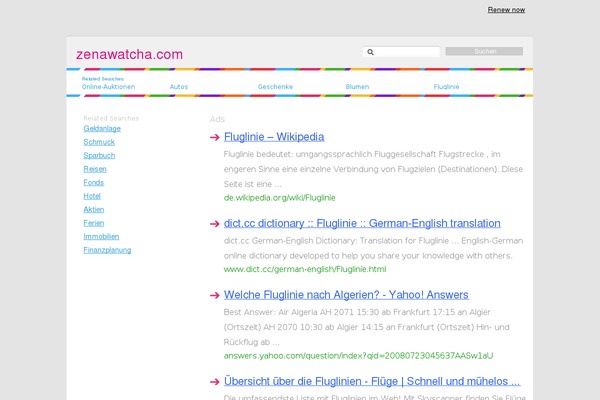Click the 'dict.cc German-English Dictionary' description text
Image resolution: width=600 pixels, height=400 pixels.
[373, 248]
